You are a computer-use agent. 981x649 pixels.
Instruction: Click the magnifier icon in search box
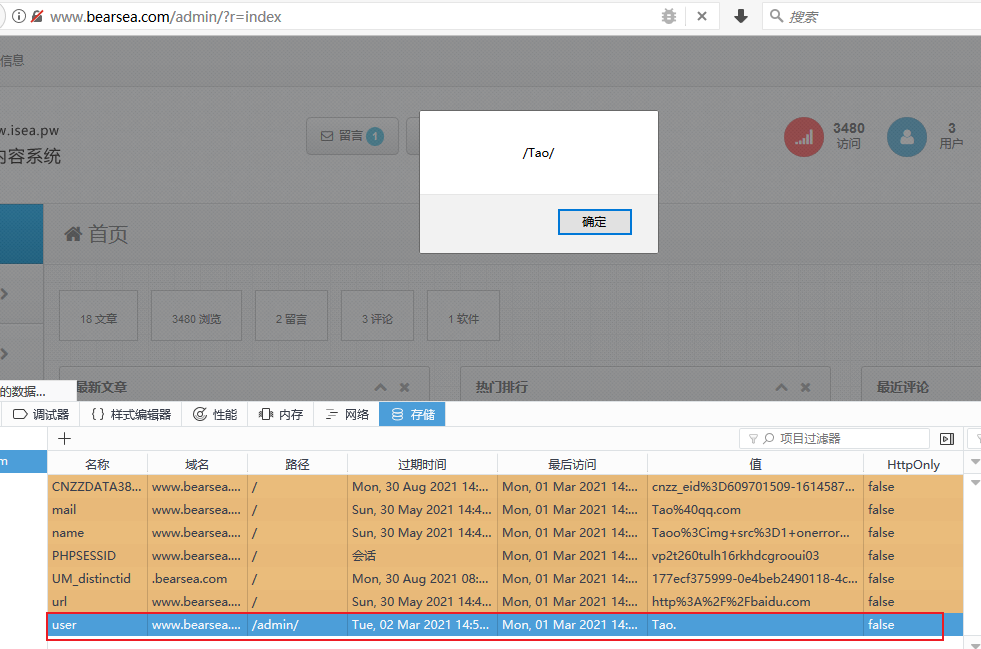(x=776, y=16)
